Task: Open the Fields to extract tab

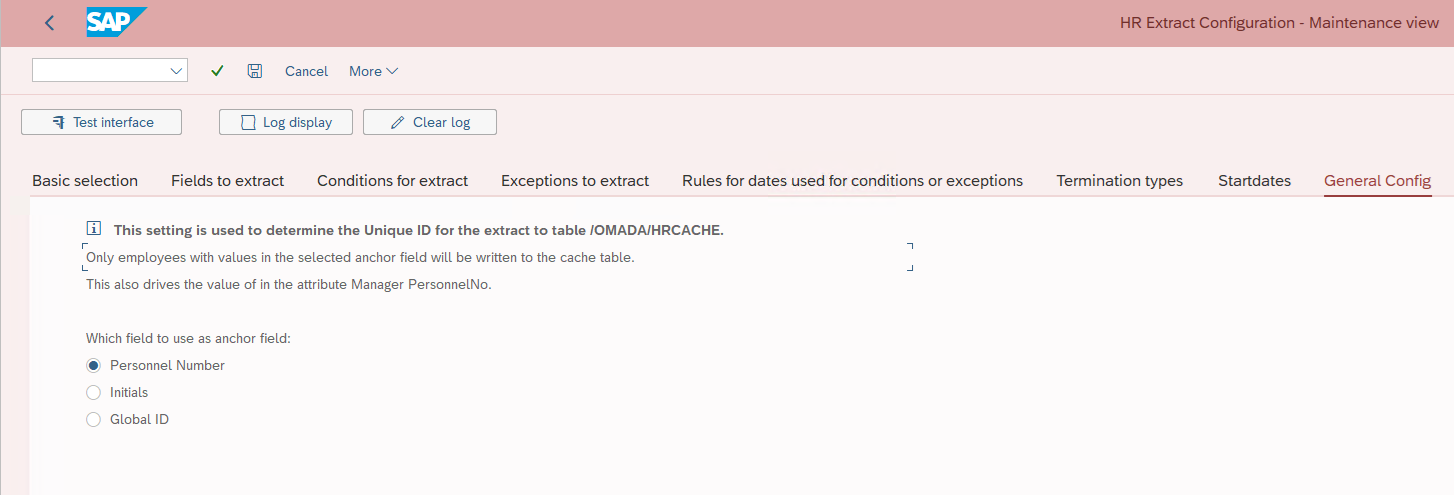Action: pos(228,181)
